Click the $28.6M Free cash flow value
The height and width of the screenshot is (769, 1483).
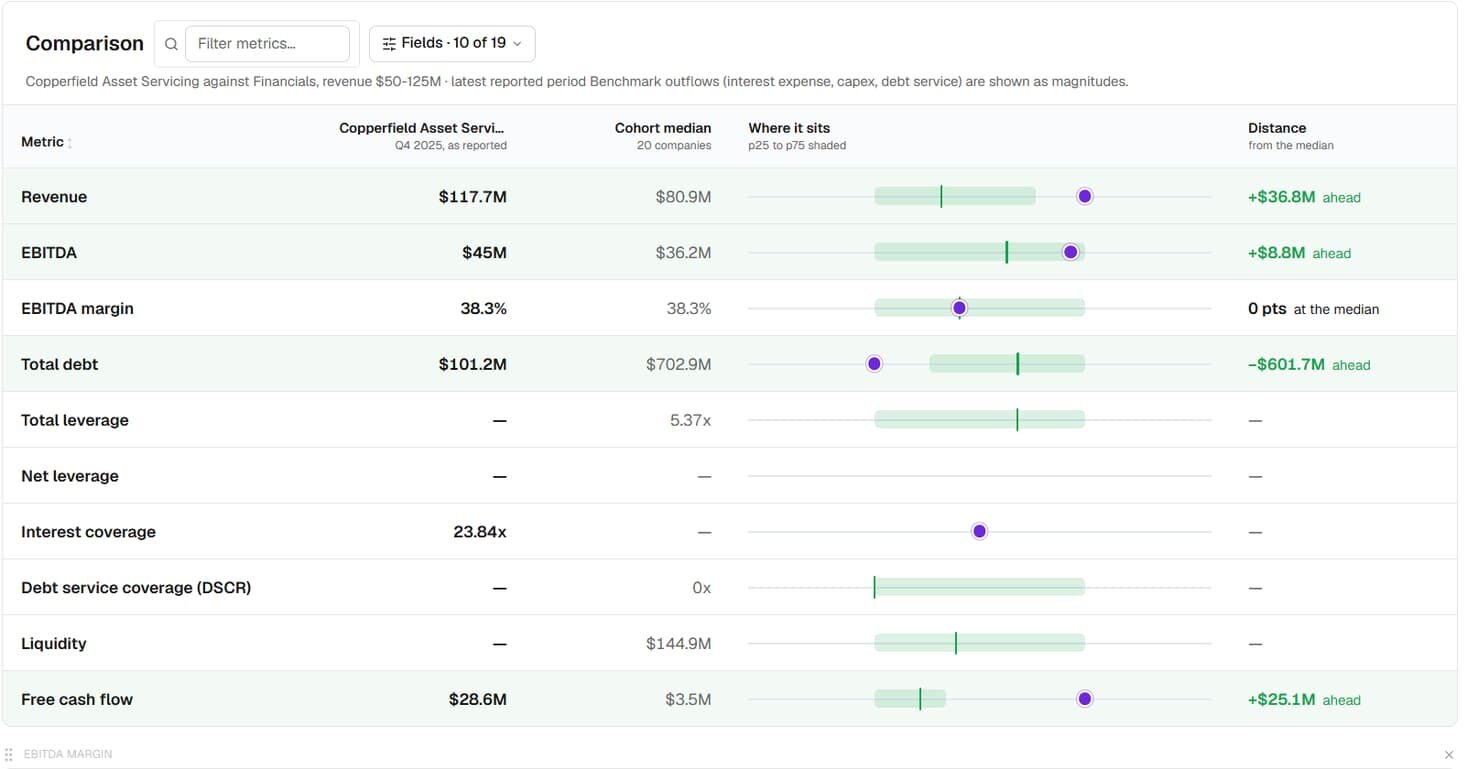coord(478,700)
